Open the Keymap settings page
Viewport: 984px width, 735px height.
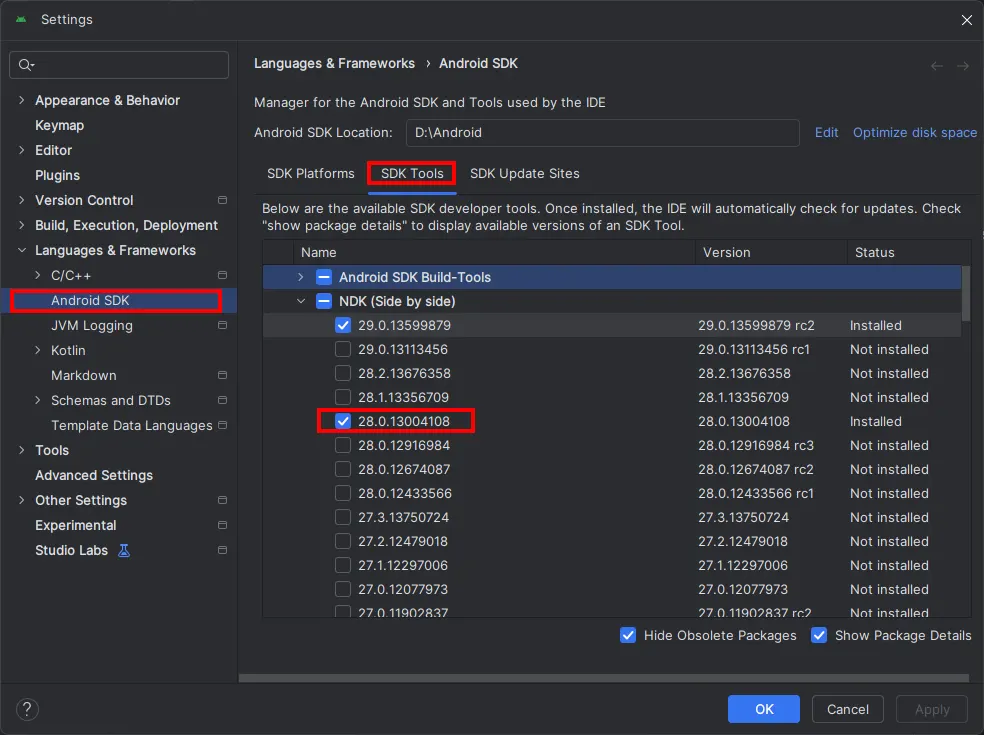(60, 126)
